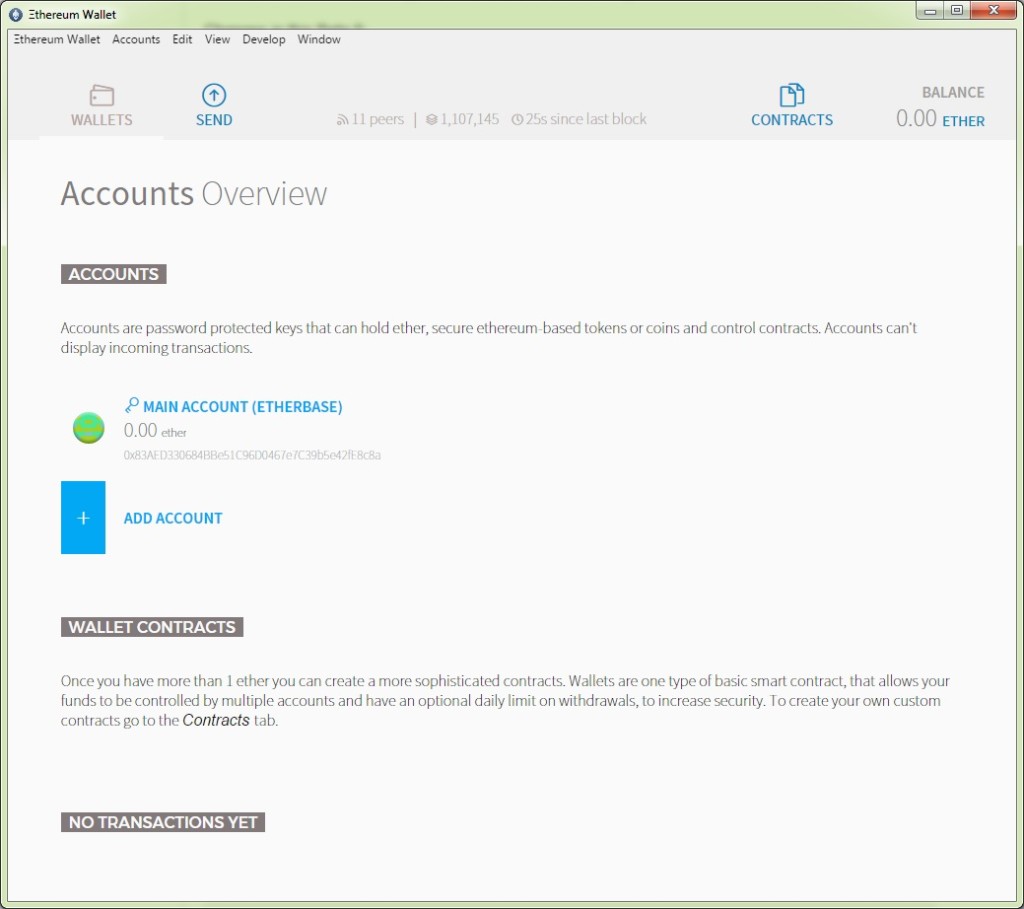Select the Main Account identicon
The image size is (1024, 909).
[86, 427]
